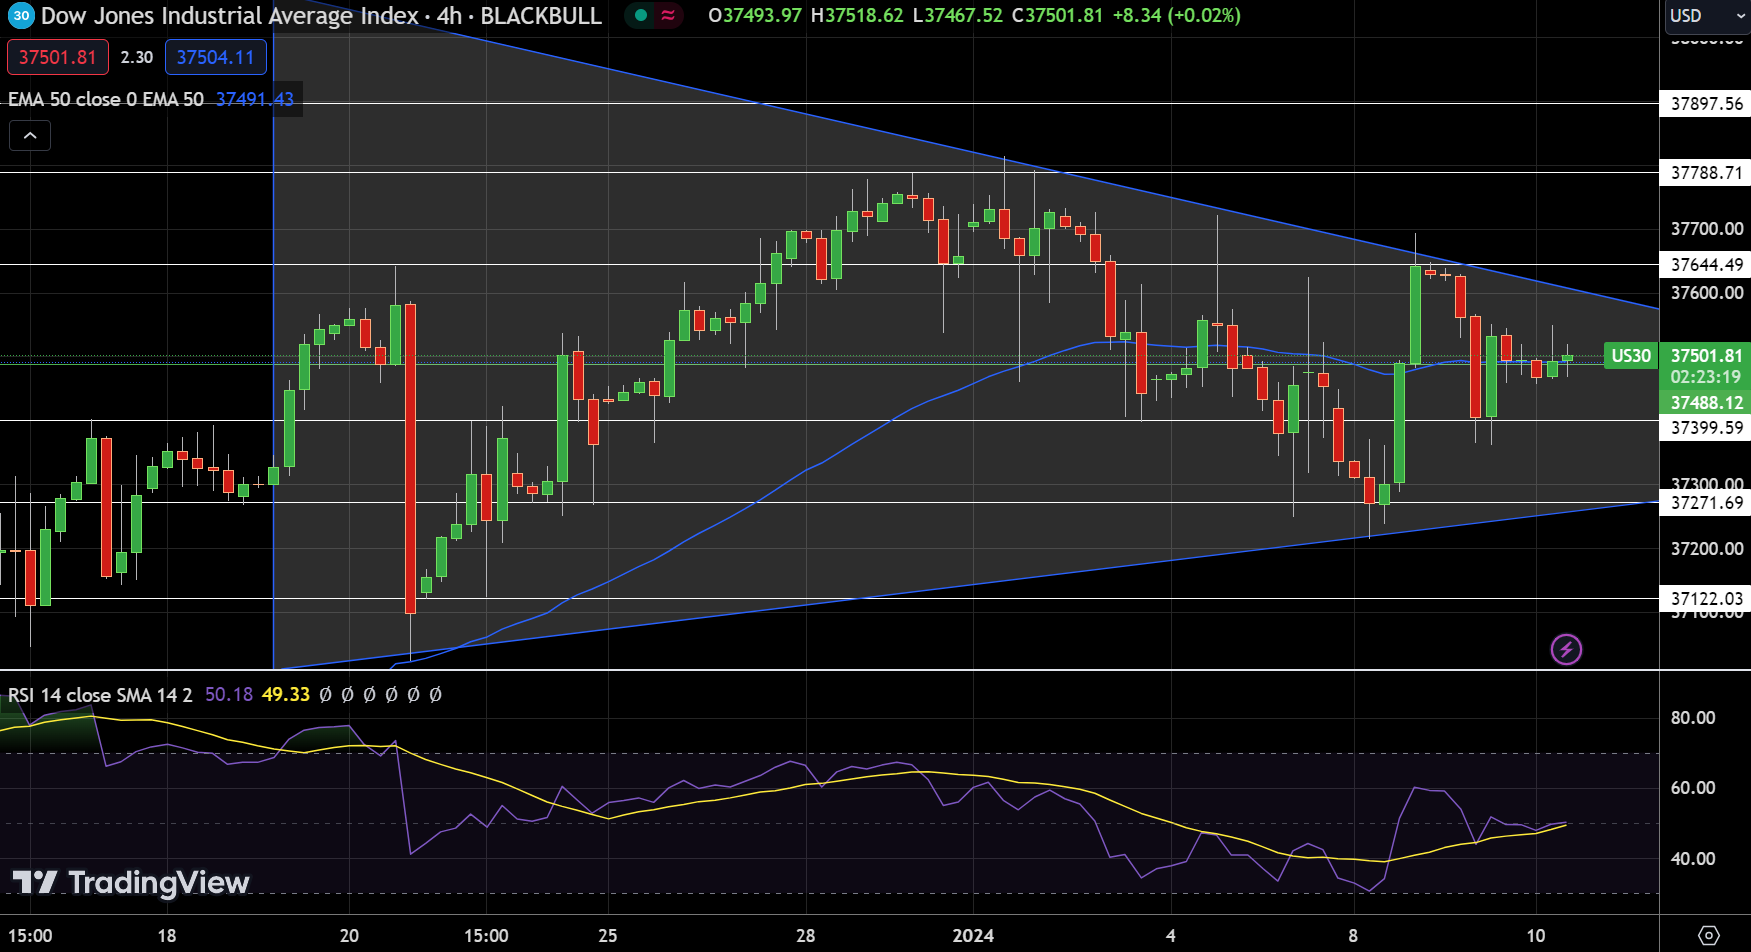This screenshot has height=952, width=1751.
Task: Click the open price O37493.97 value
Action: point(755,16)
